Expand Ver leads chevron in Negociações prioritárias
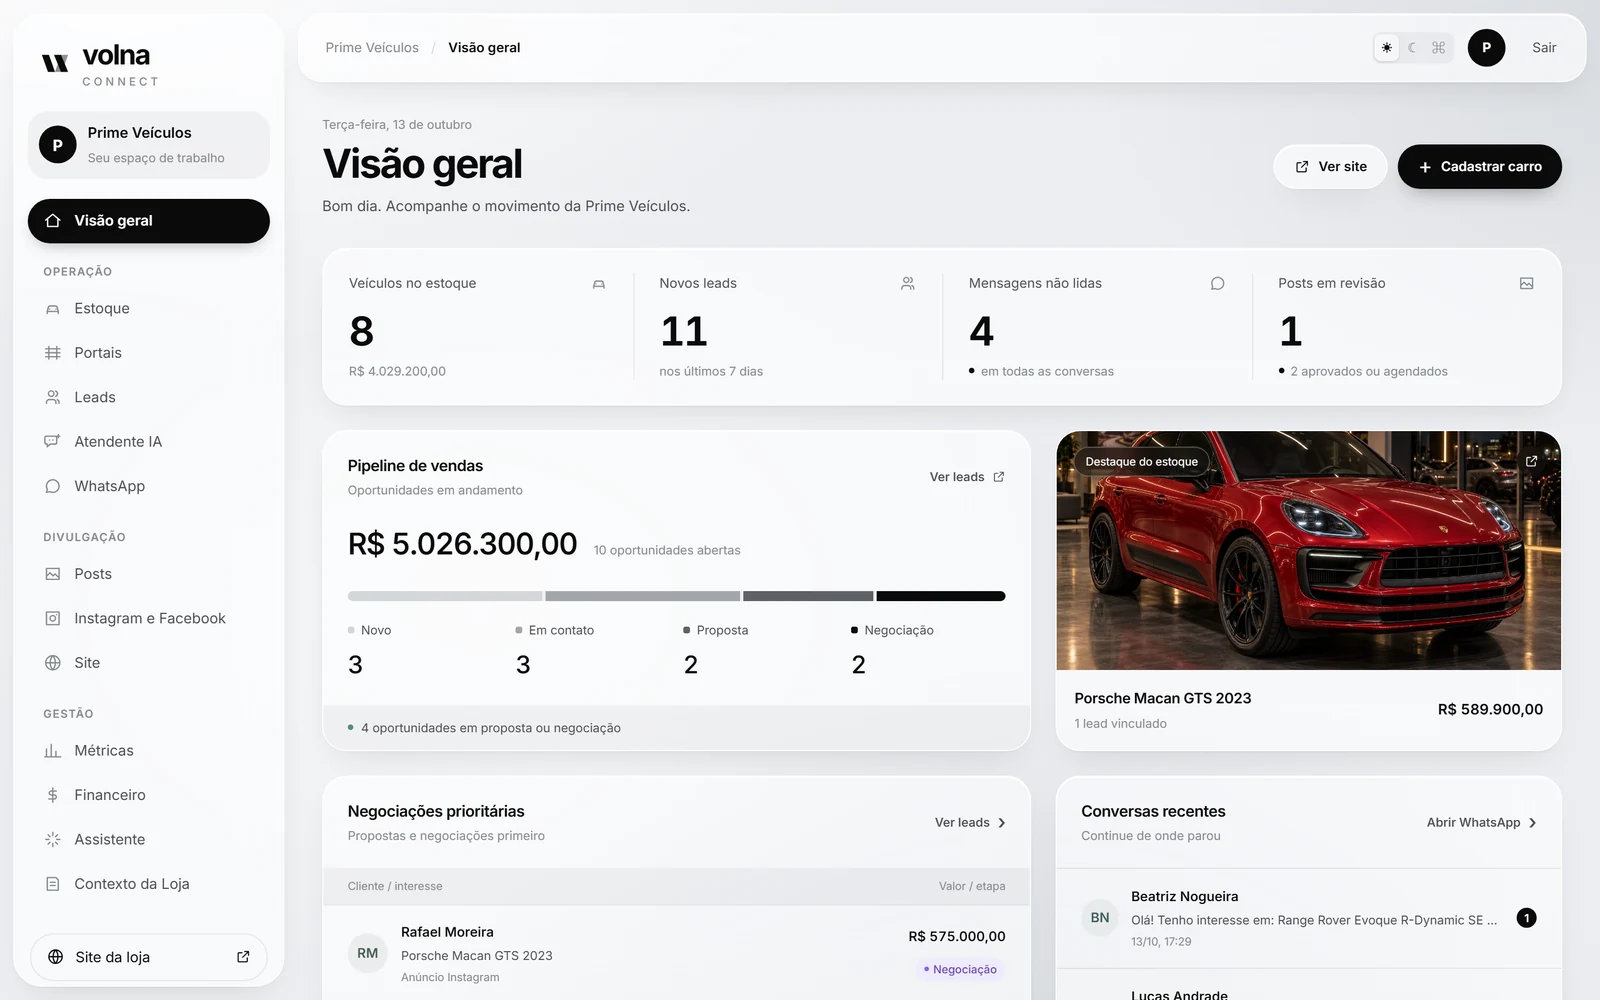The width and height of the screenshot is (1600, 1000). [1002, 823]
